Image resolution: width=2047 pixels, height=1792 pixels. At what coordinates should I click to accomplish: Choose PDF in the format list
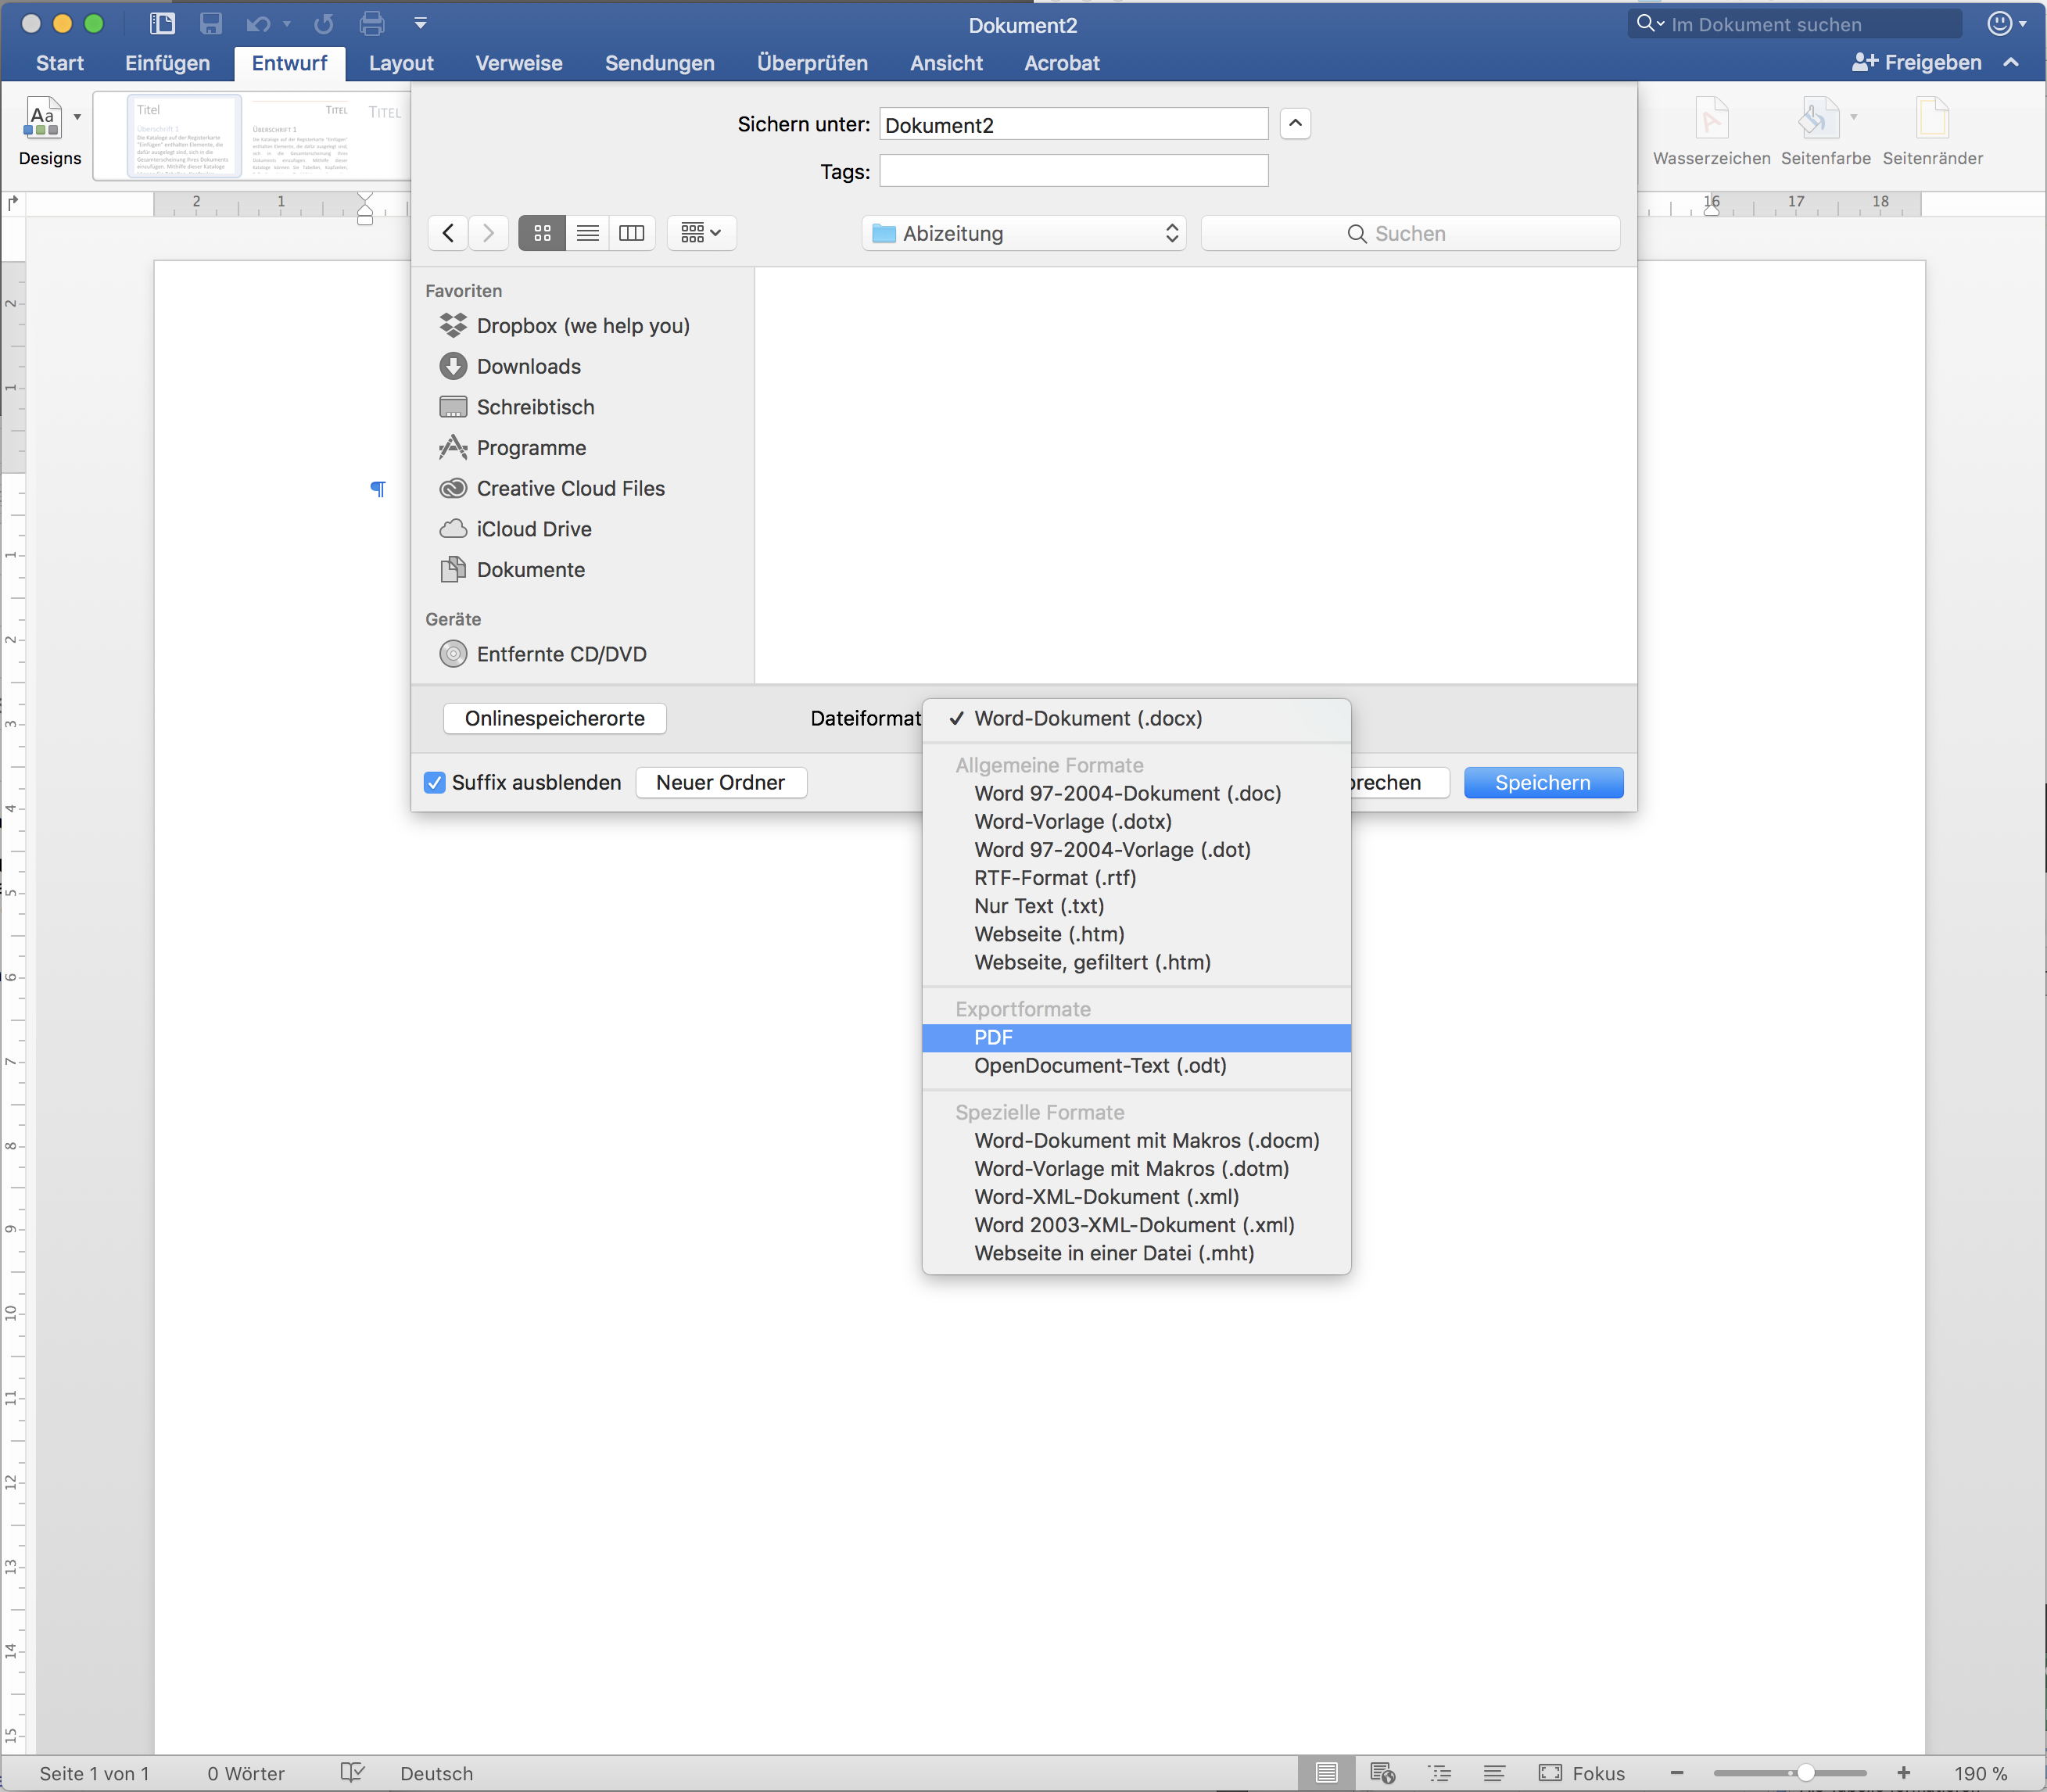point(1136,1038)
